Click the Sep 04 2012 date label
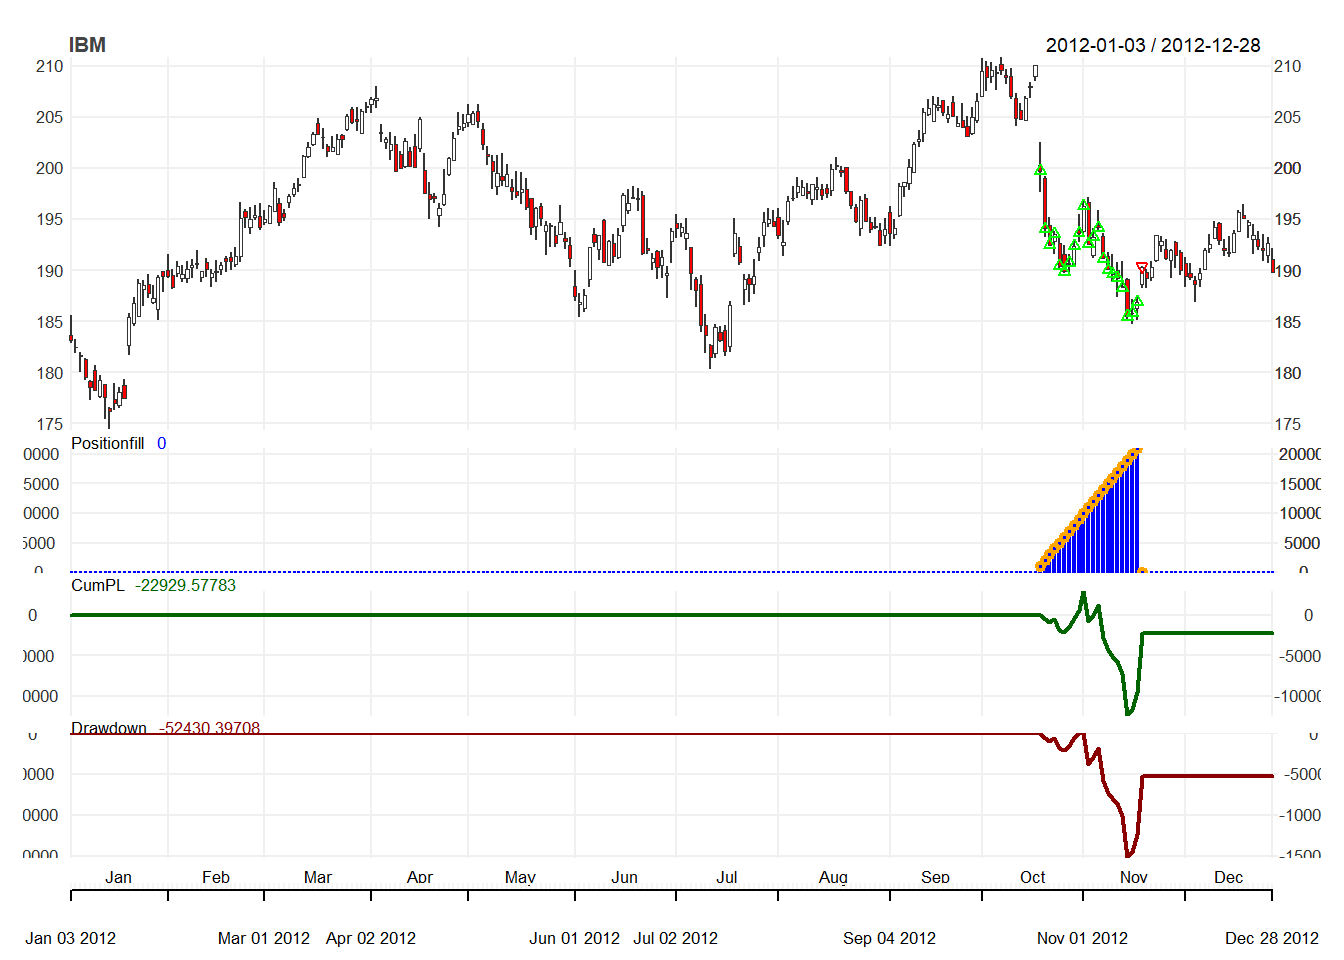1344x960 pixels. pos(889,938)
